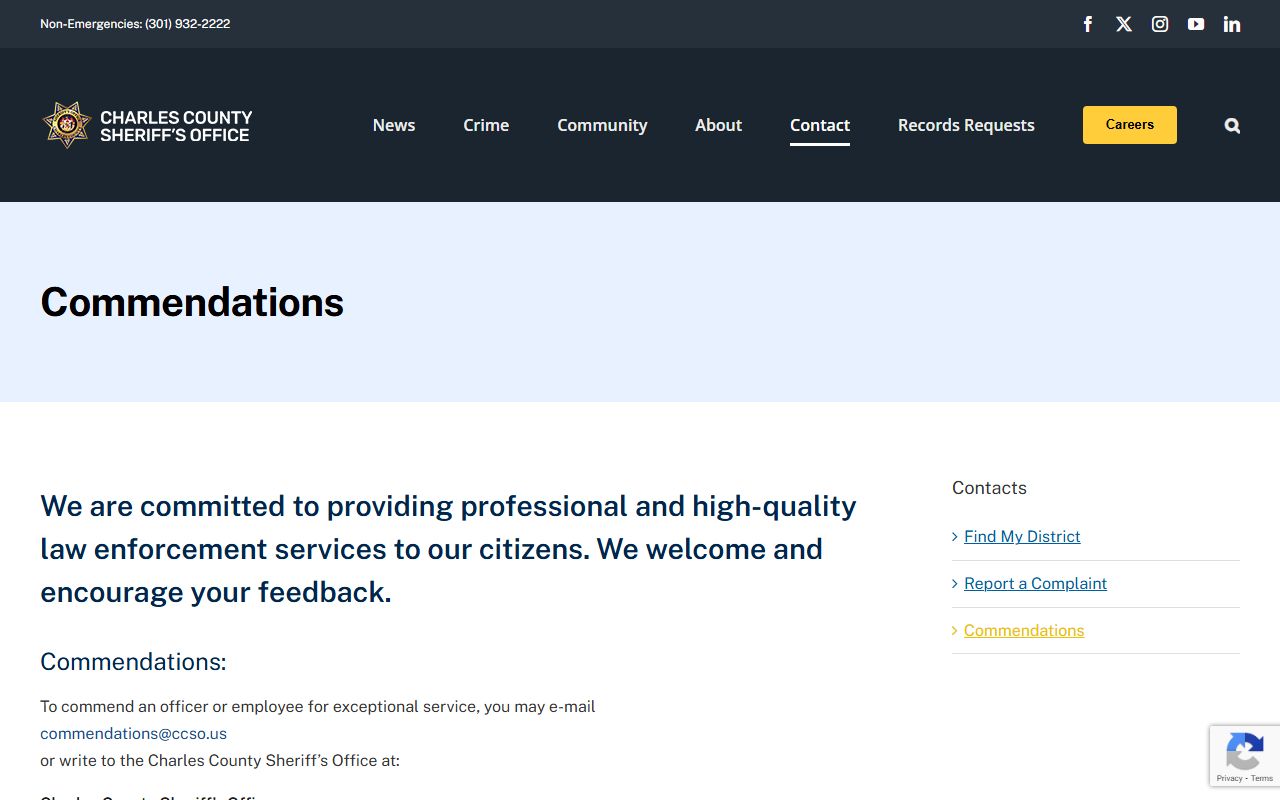Follow the Report a Complaint link

(x=1035, y=584)
